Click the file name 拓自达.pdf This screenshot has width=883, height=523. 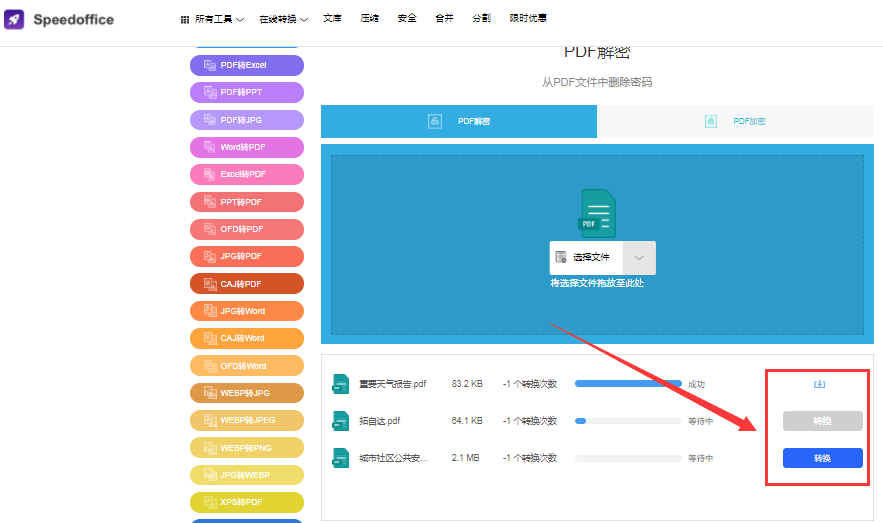[380, 421]
